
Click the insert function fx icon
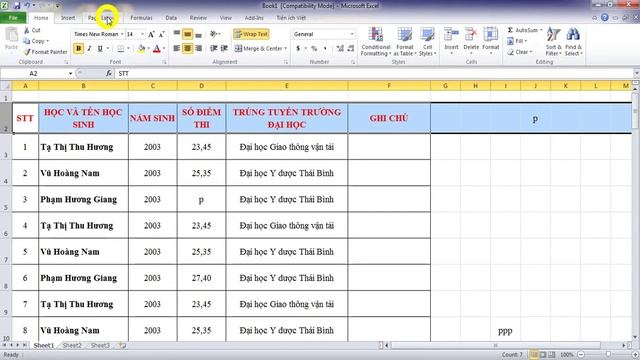(109, 73)
